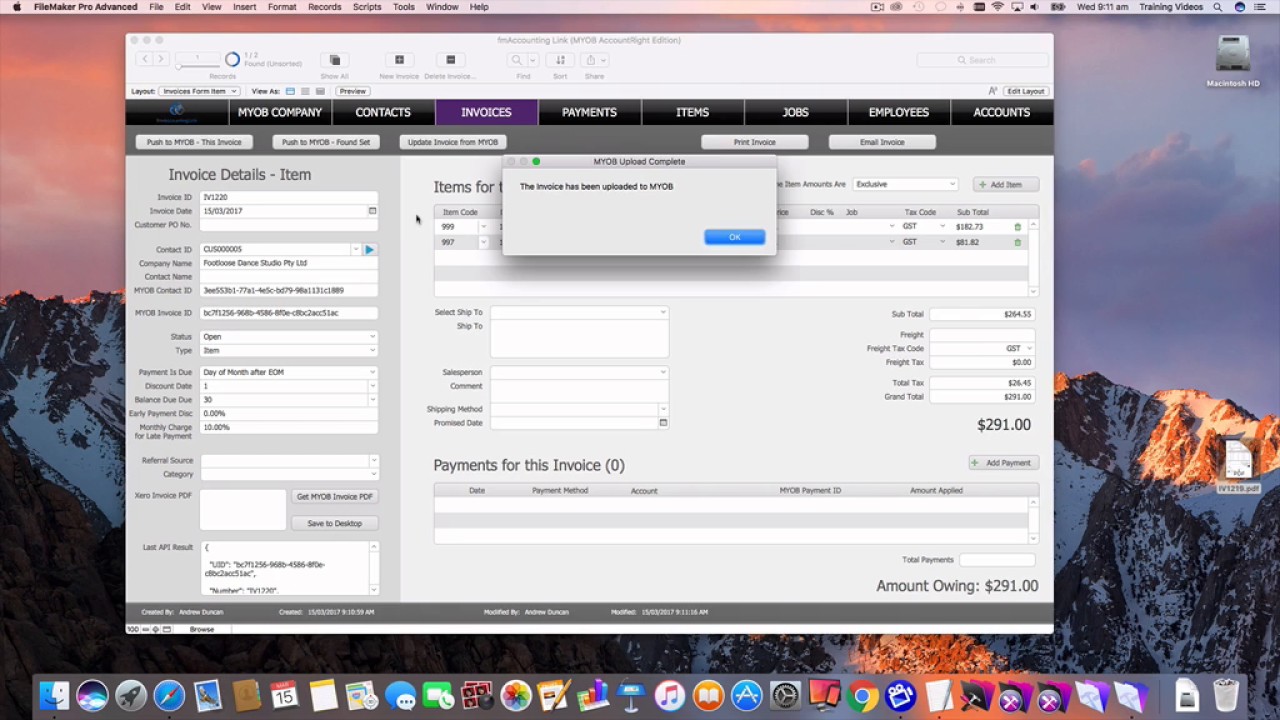Switch to the PAYMENTS tab
The width and height of the screenshot is (1280, 720).
(589, 113)
